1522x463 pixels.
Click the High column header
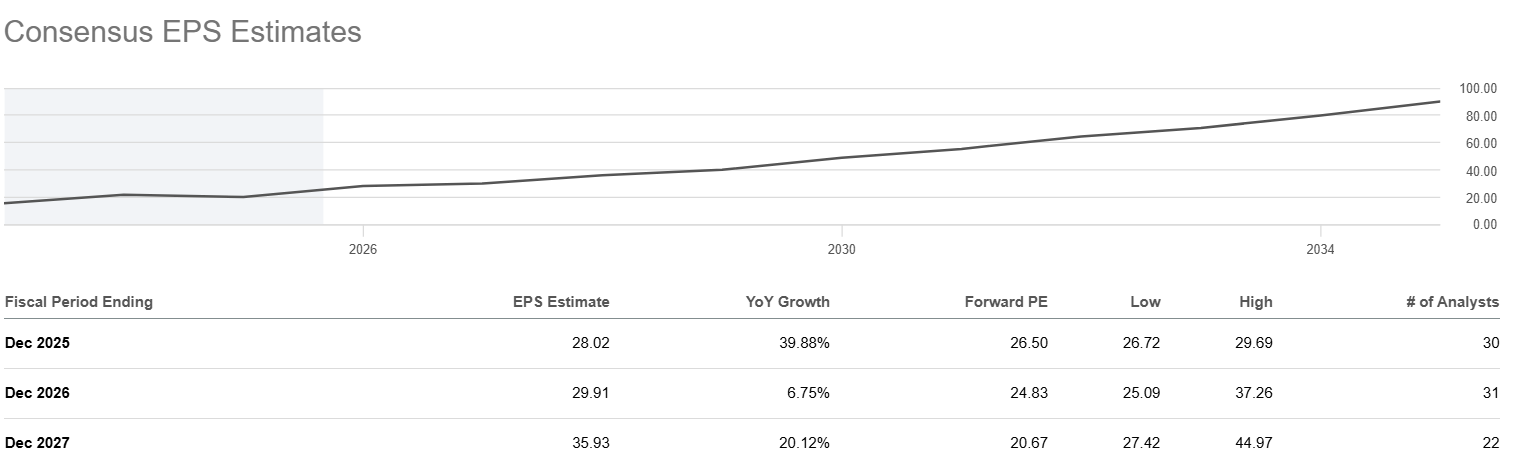pyautogui.click(x=1255, y=302)
